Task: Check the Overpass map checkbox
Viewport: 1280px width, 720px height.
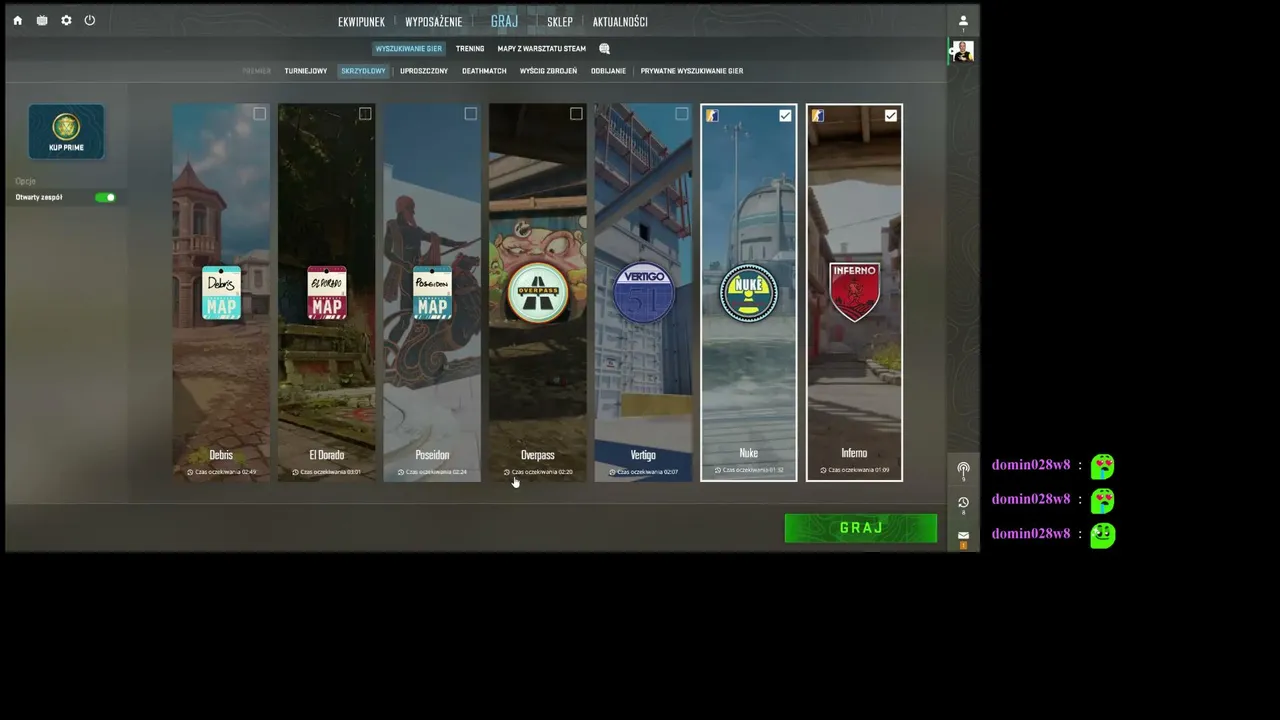Action: [x=576, y=114]
